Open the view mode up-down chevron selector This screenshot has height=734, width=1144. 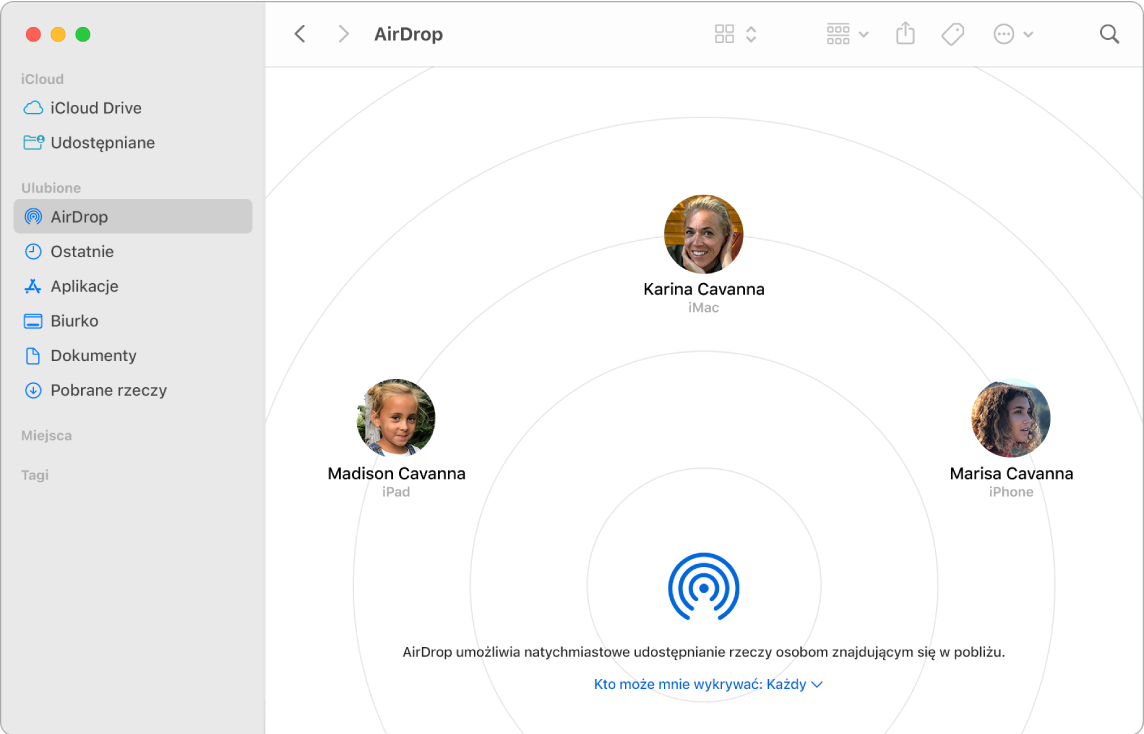click(751, 34)
